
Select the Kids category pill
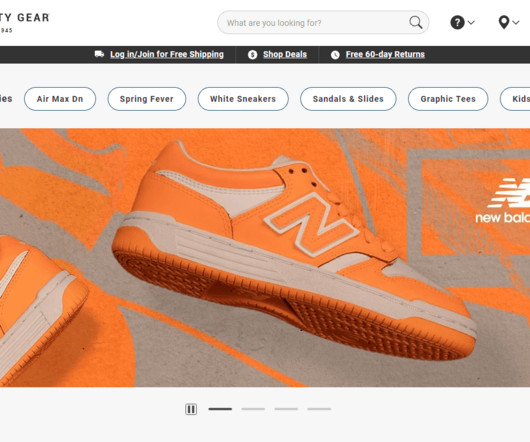point(515,99)
